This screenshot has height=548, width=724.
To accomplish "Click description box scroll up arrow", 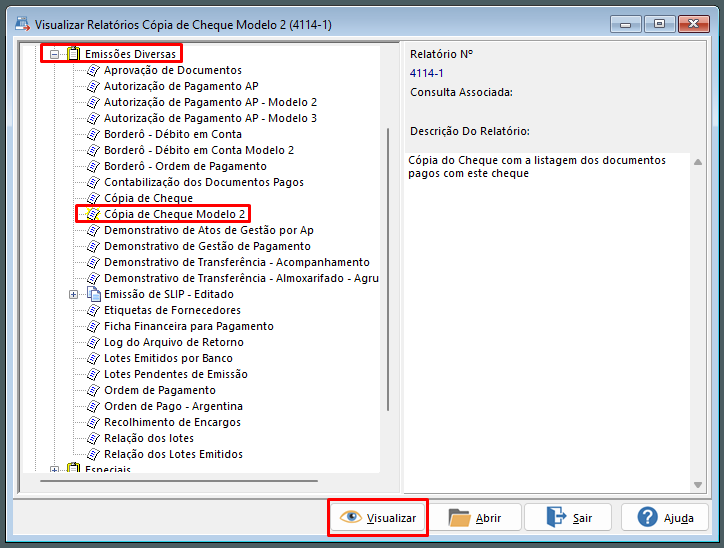I will [698, 162].
